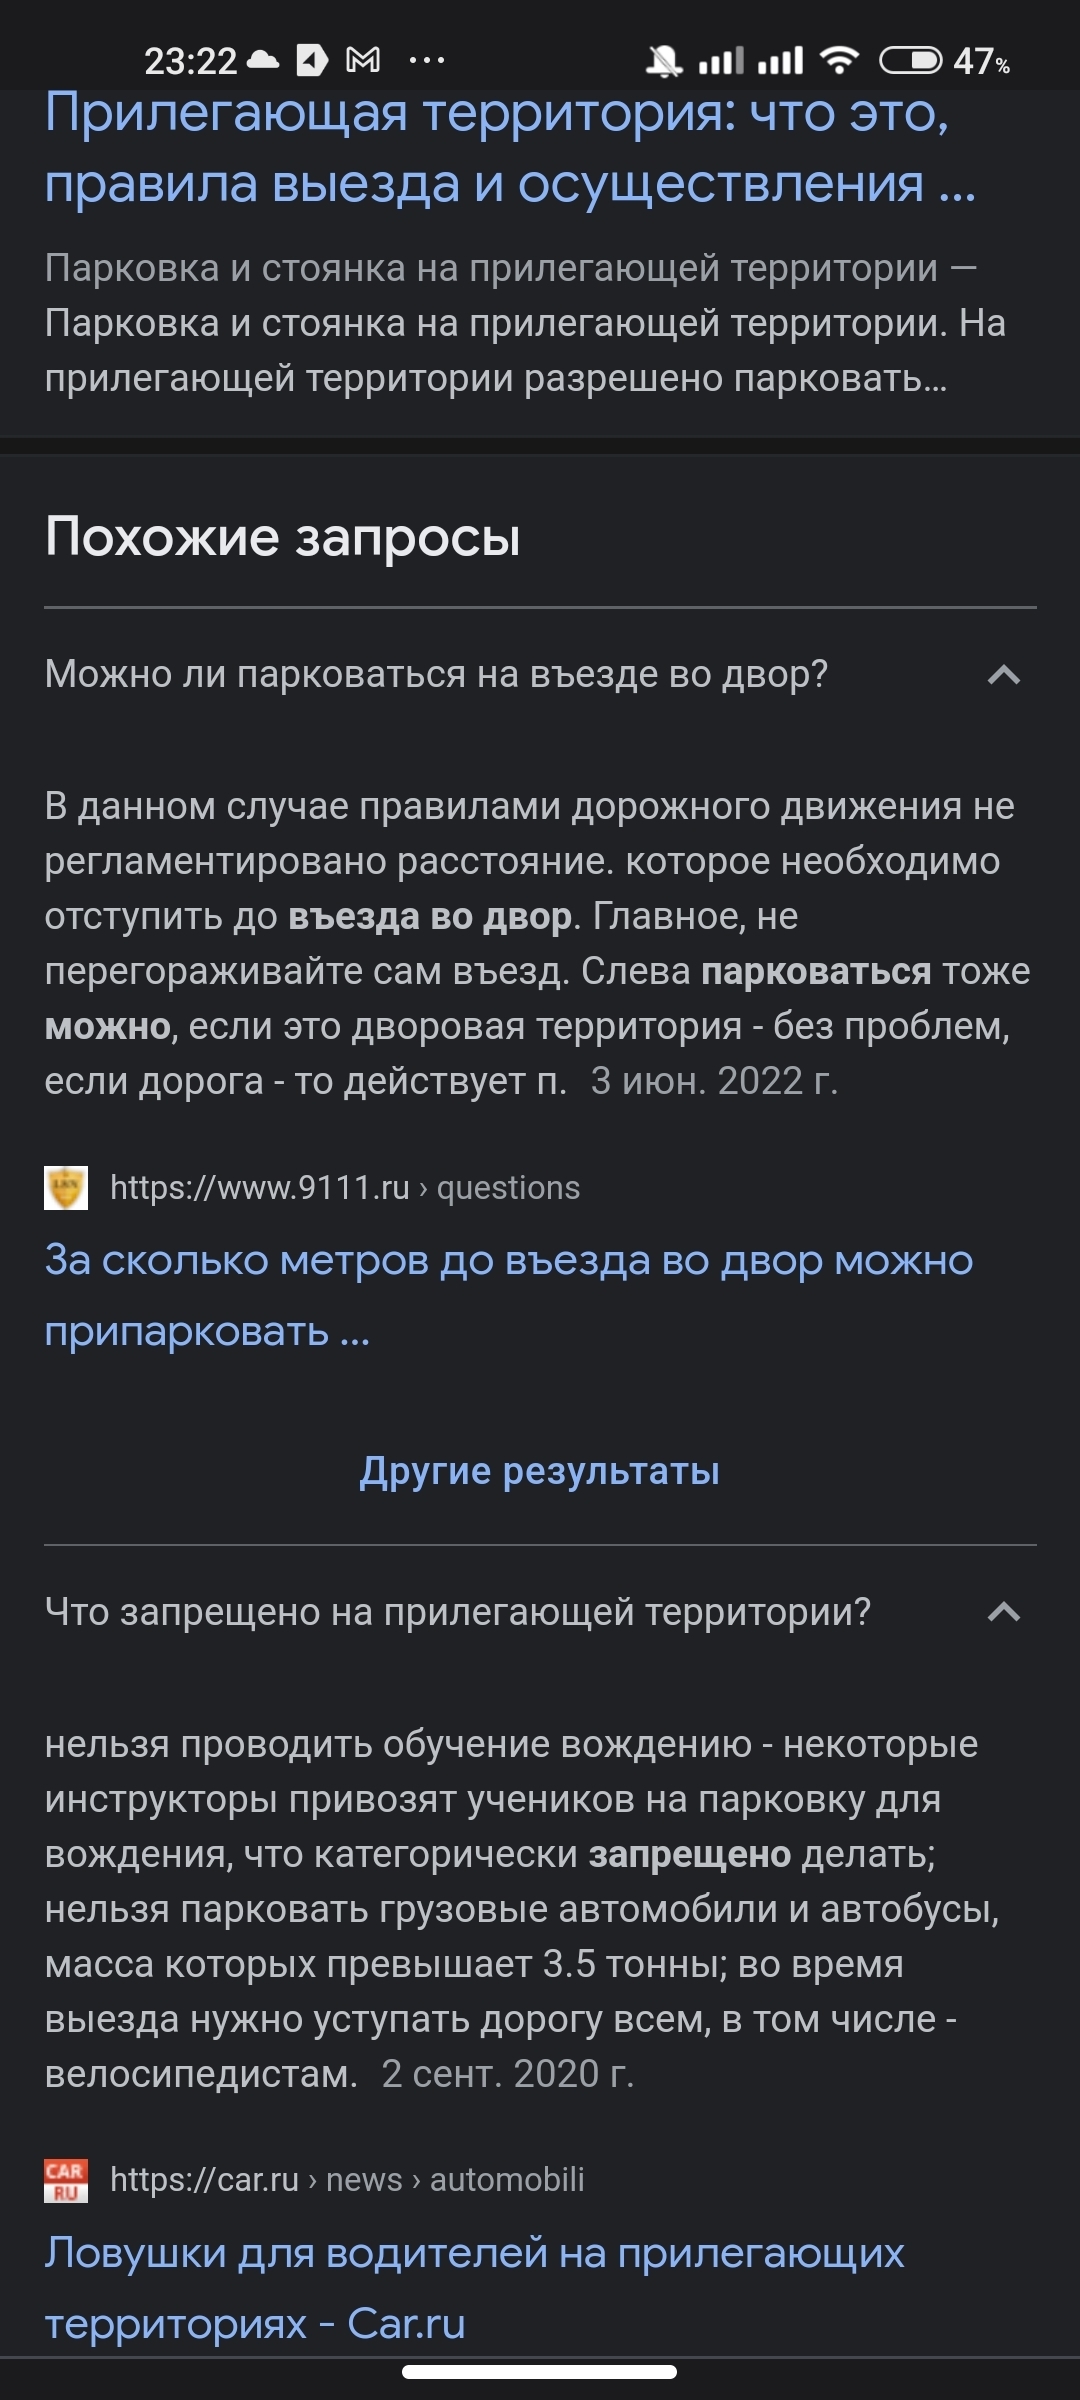Image resolution: width=1080 pixels, height=2400 pixels.
Task: Tap the 9111.ru site favicon
Action: click(66, 1188)
